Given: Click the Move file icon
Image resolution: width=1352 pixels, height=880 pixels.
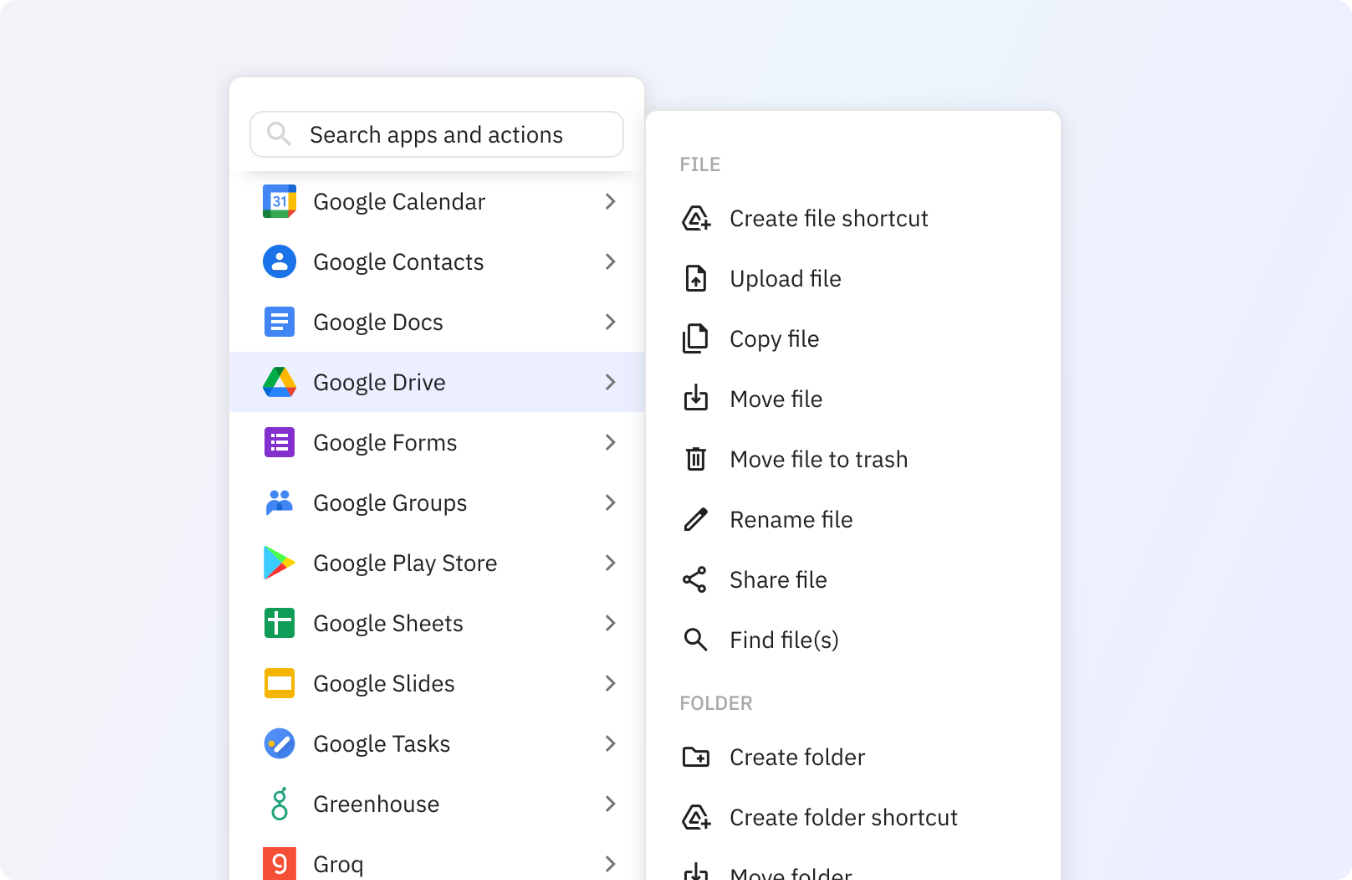Looking at the screenshot, I should 695,399.
